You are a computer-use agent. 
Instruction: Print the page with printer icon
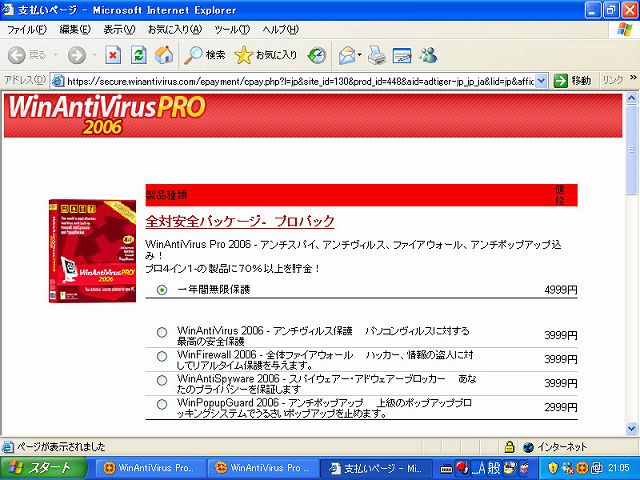coord(376,56)
